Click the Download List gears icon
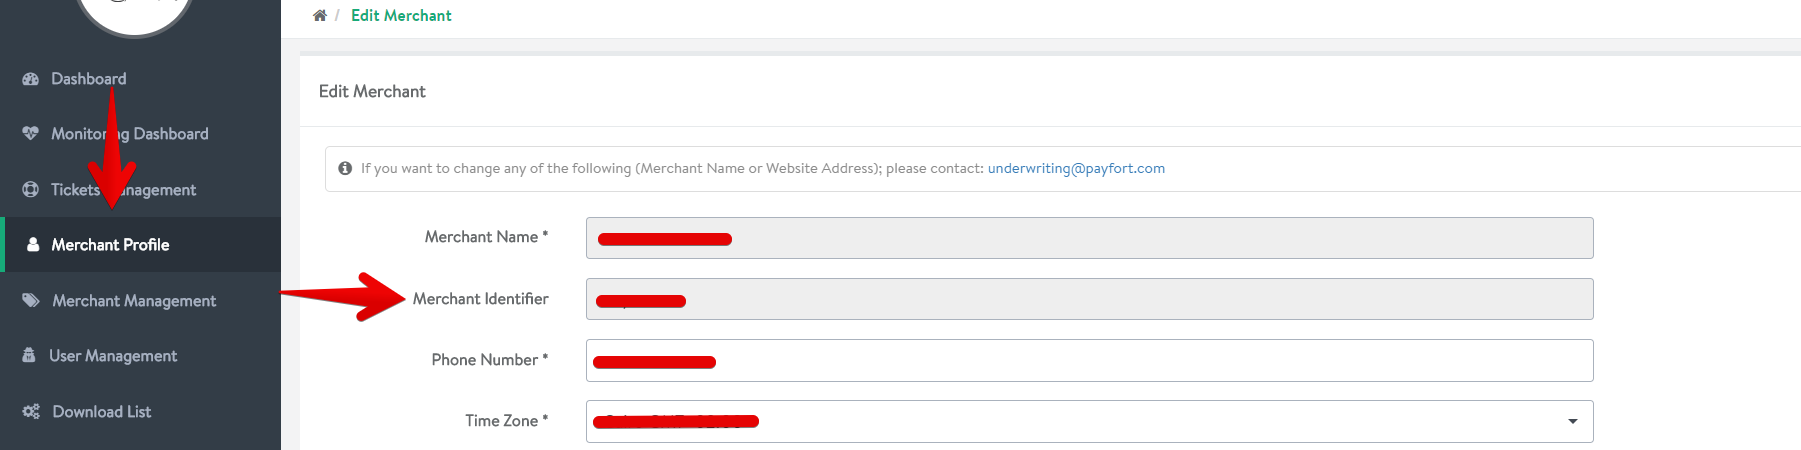1801x450 pixels. pyautogui.click(x=31, y=411)
